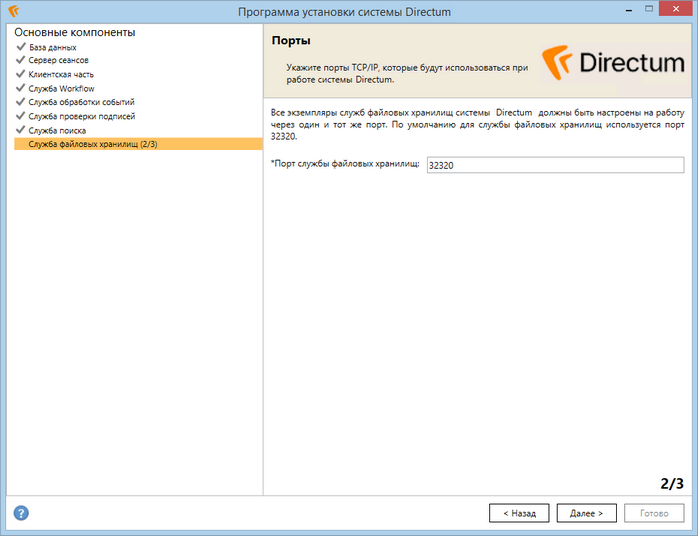
Task: Focus the file storage service port field
Action: tap(554, 166)
